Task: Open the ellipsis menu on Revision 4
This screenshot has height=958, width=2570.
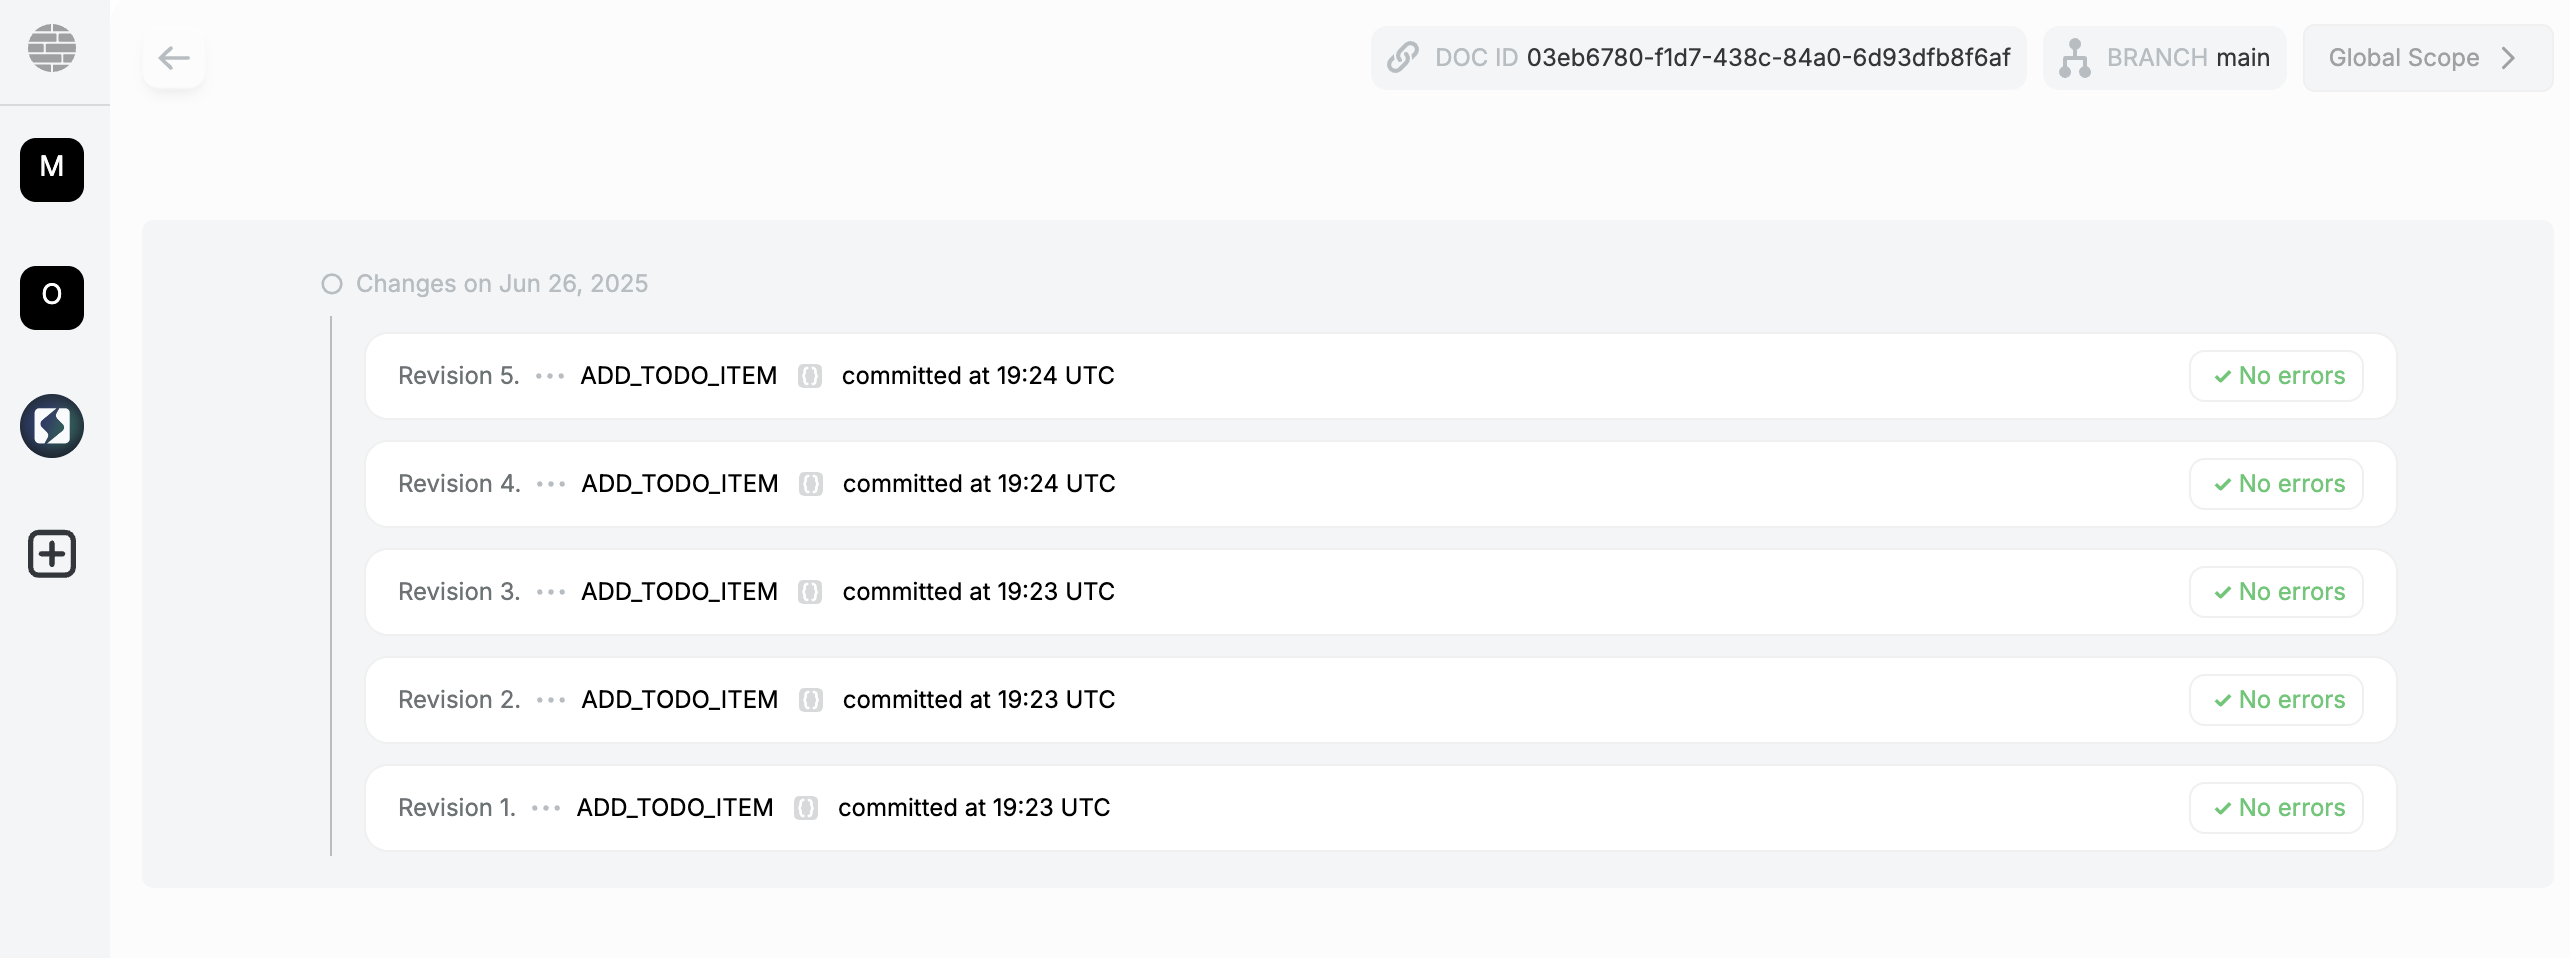Action: [x=549, y=484]
